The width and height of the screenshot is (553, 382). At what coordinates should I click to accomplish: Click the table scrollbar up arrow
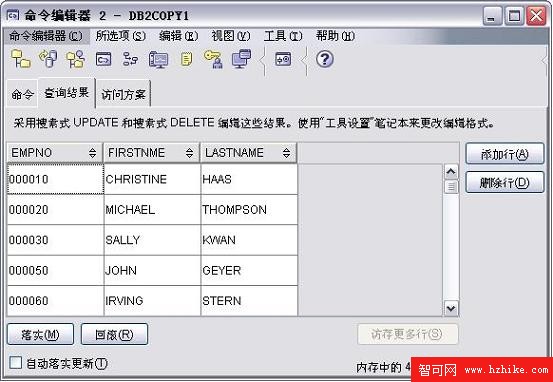pyautogui.click(x=451, y=172)
